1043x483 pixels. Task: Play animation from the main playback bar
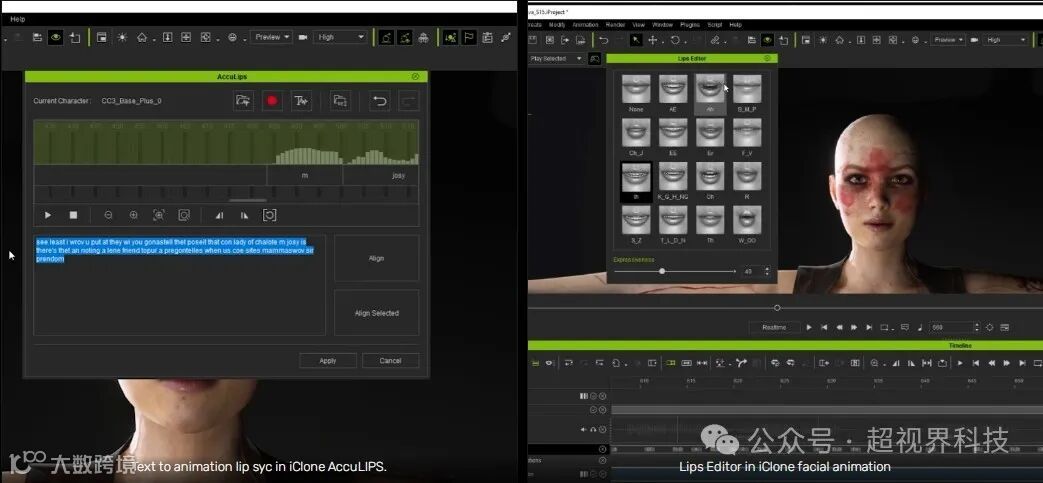[x=809, y=327]
